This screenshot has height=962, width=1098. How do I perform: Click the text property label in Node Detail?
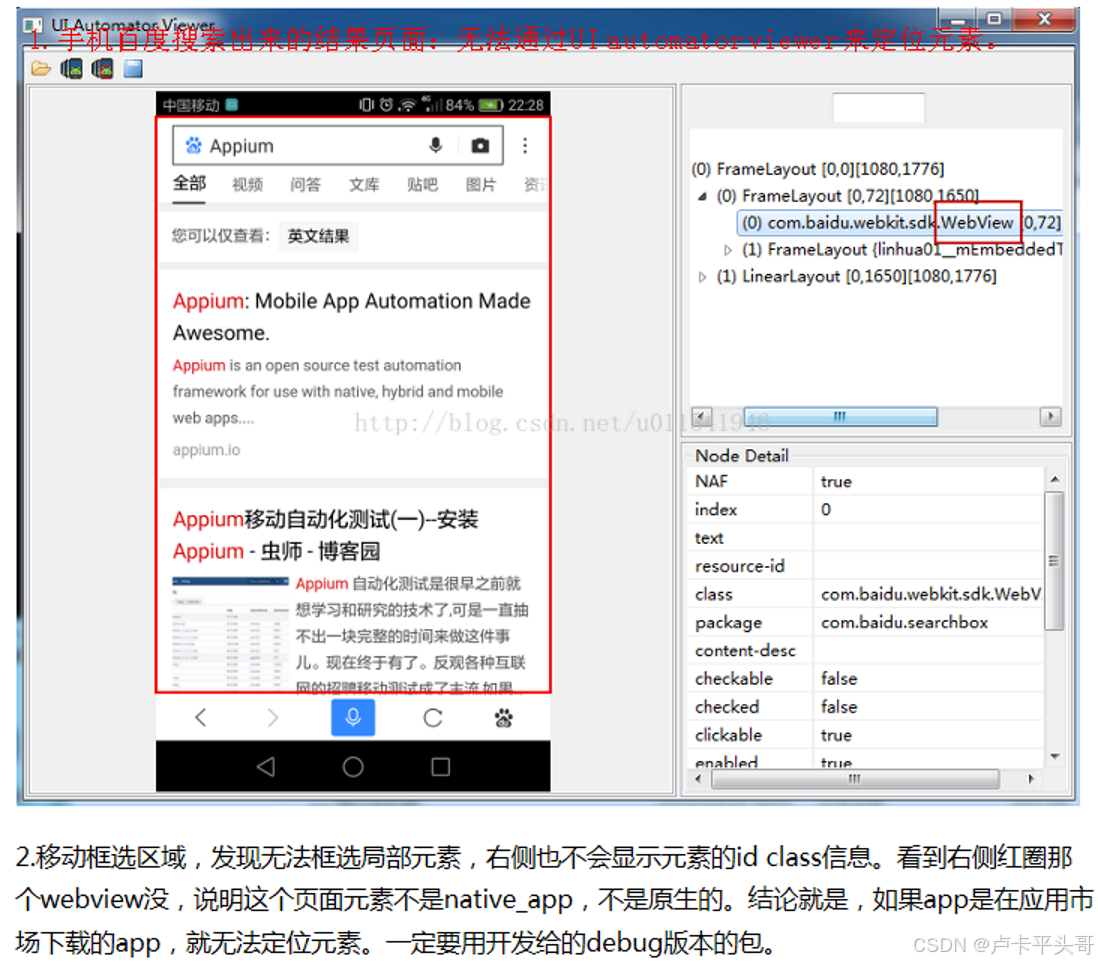(x=709, y=538)
